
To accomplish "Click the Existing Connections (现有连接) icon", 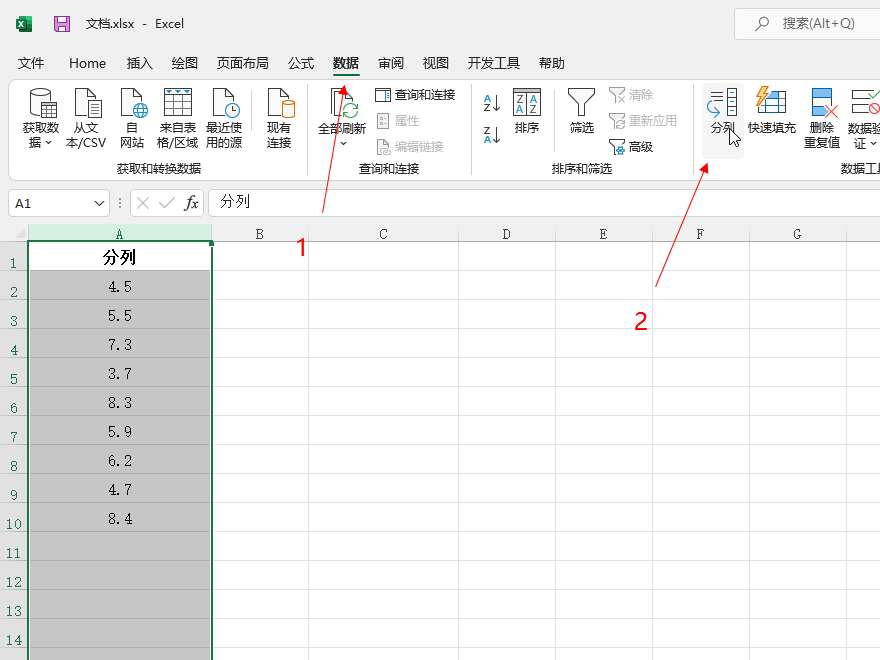I will point(279,104).
